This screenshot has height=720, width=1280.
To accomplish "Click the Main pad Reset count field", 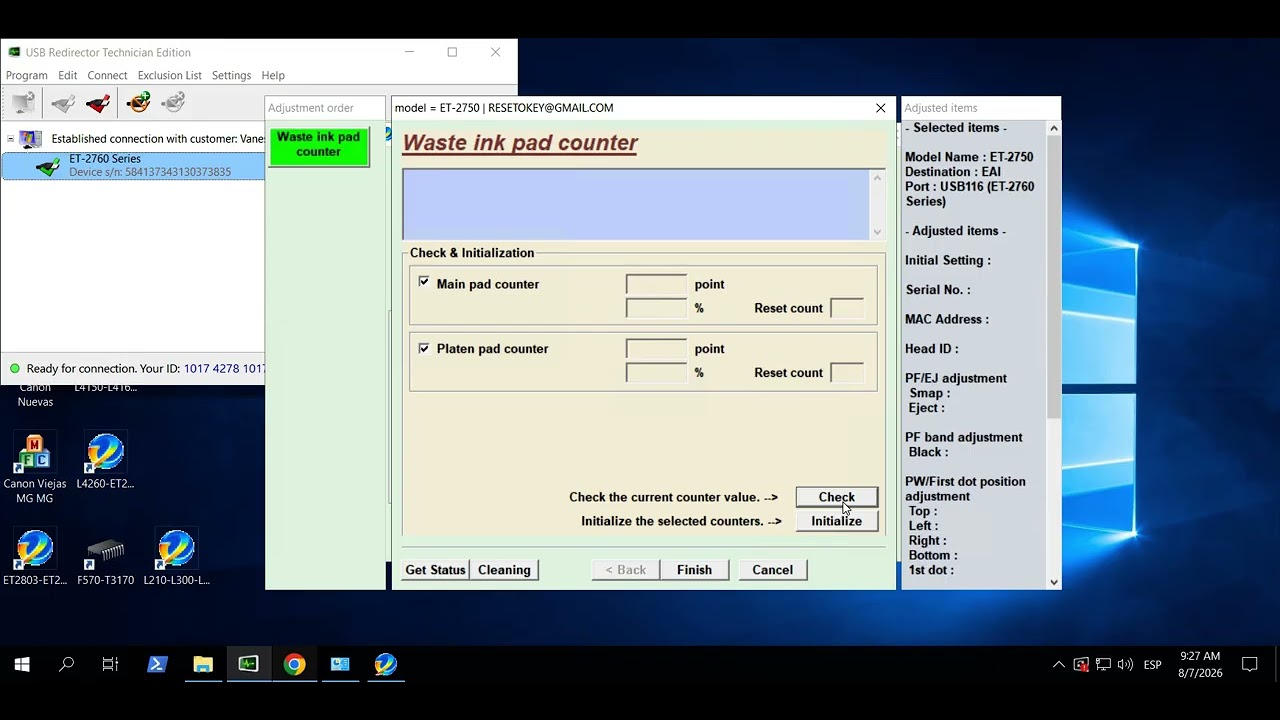I will click(847, 308).
